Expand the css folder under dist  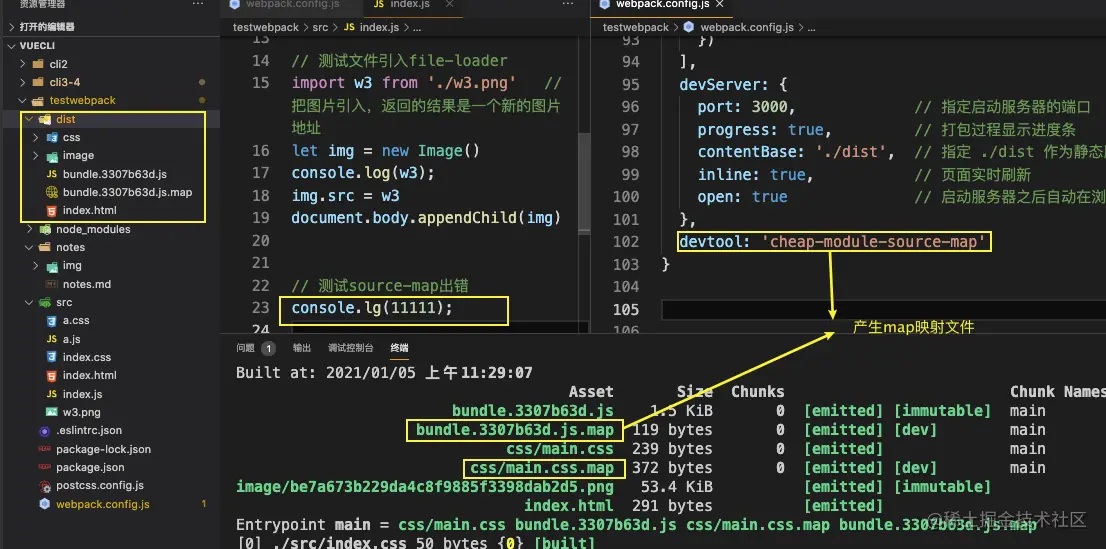pyautogui.click(x=35, y=137)
